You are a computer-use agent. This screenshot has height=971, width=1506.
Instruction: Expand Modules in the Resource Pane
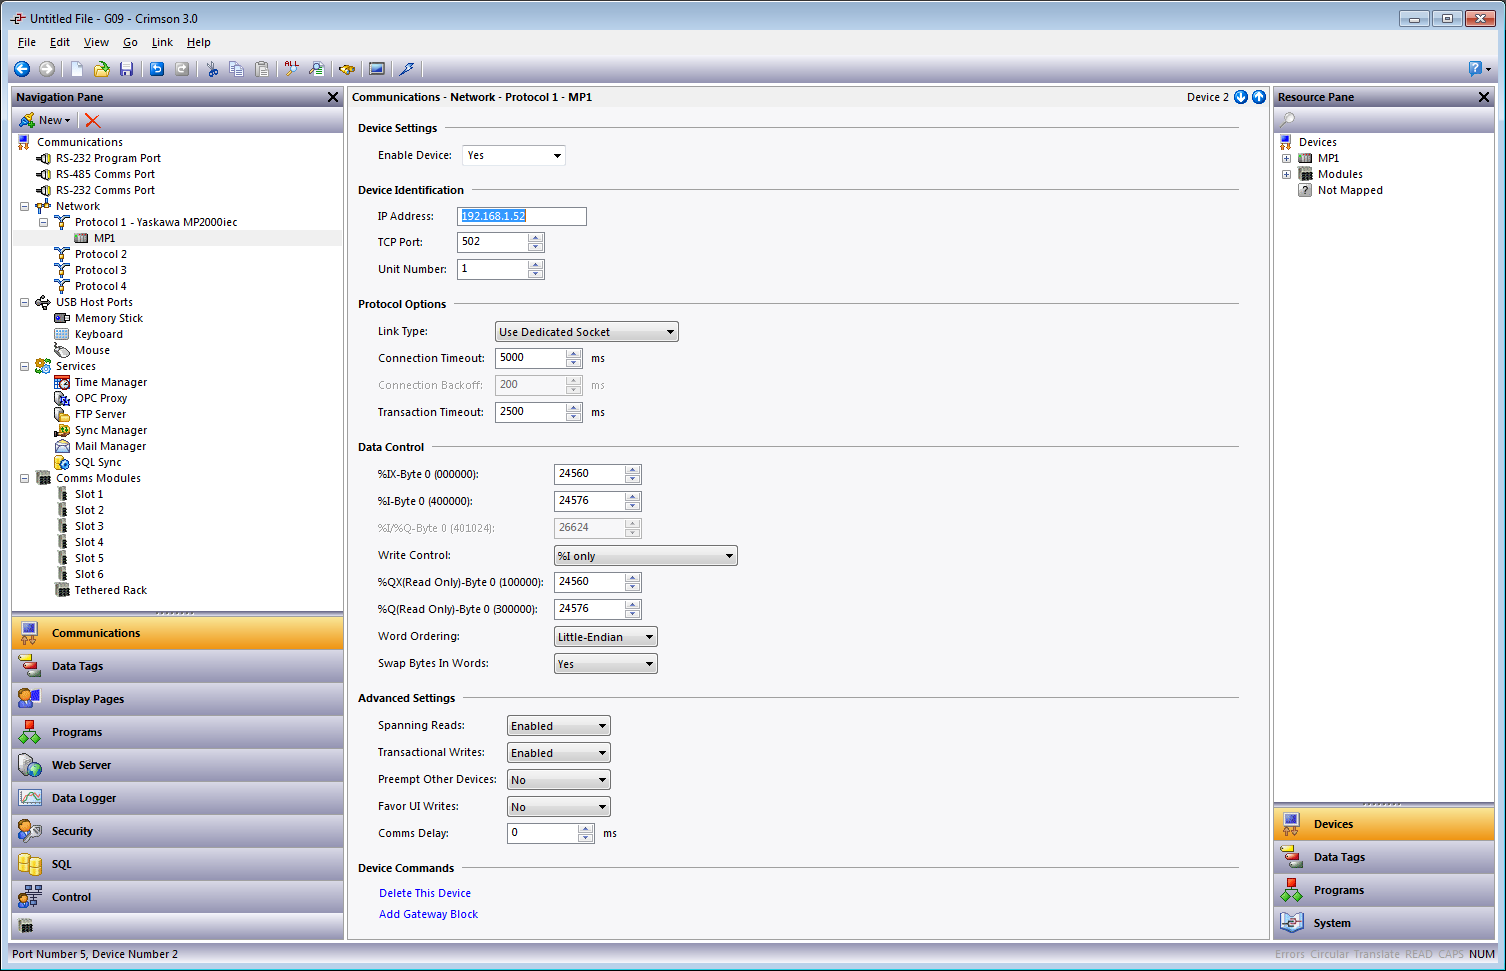(x=1286, y=174)
